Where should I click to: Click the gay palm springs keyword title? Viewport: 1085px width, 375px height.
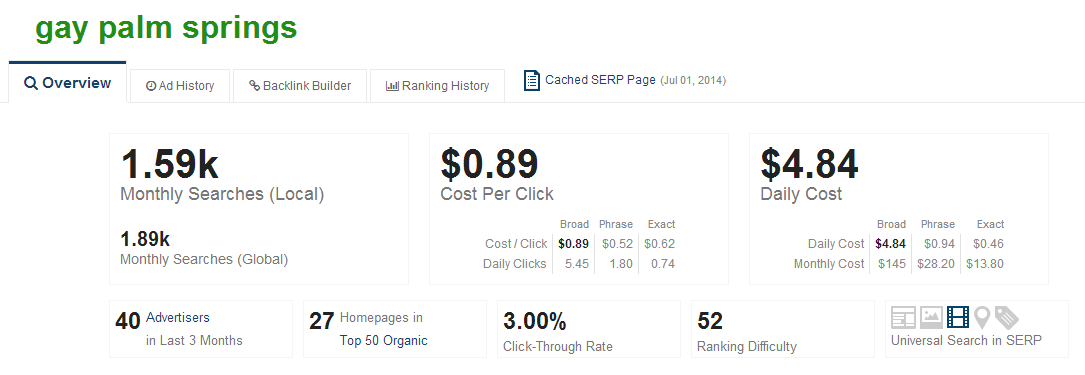point(166,28)
